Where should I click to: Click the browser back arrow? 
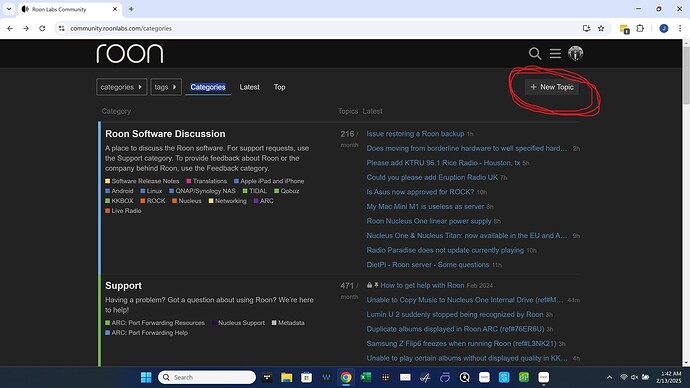[x=10, y=28]
